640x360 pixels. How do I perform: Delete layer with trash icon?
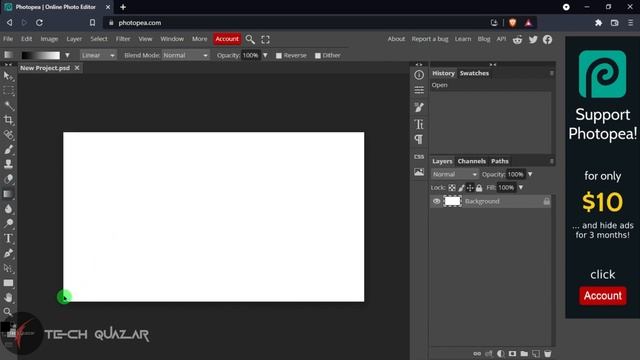[547, 353]
